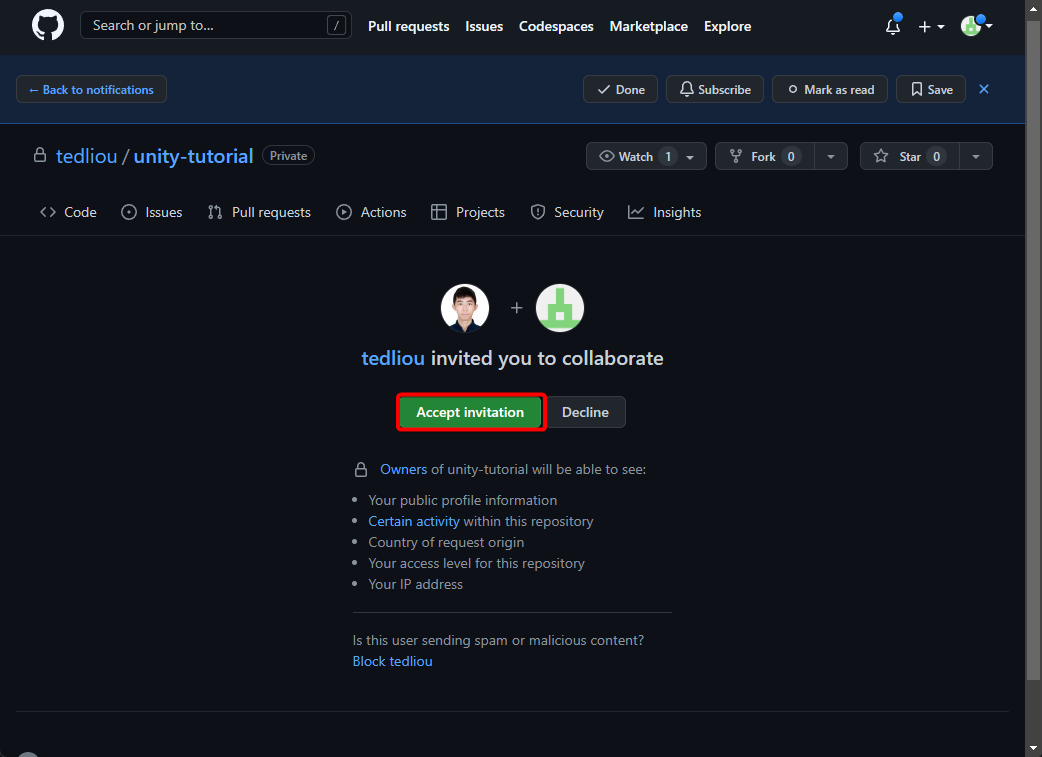This screenshot has height=757, width=1042.
Task: Dismiss the notification bar with X
Action: pyautogui.click(x=984, y=89)
